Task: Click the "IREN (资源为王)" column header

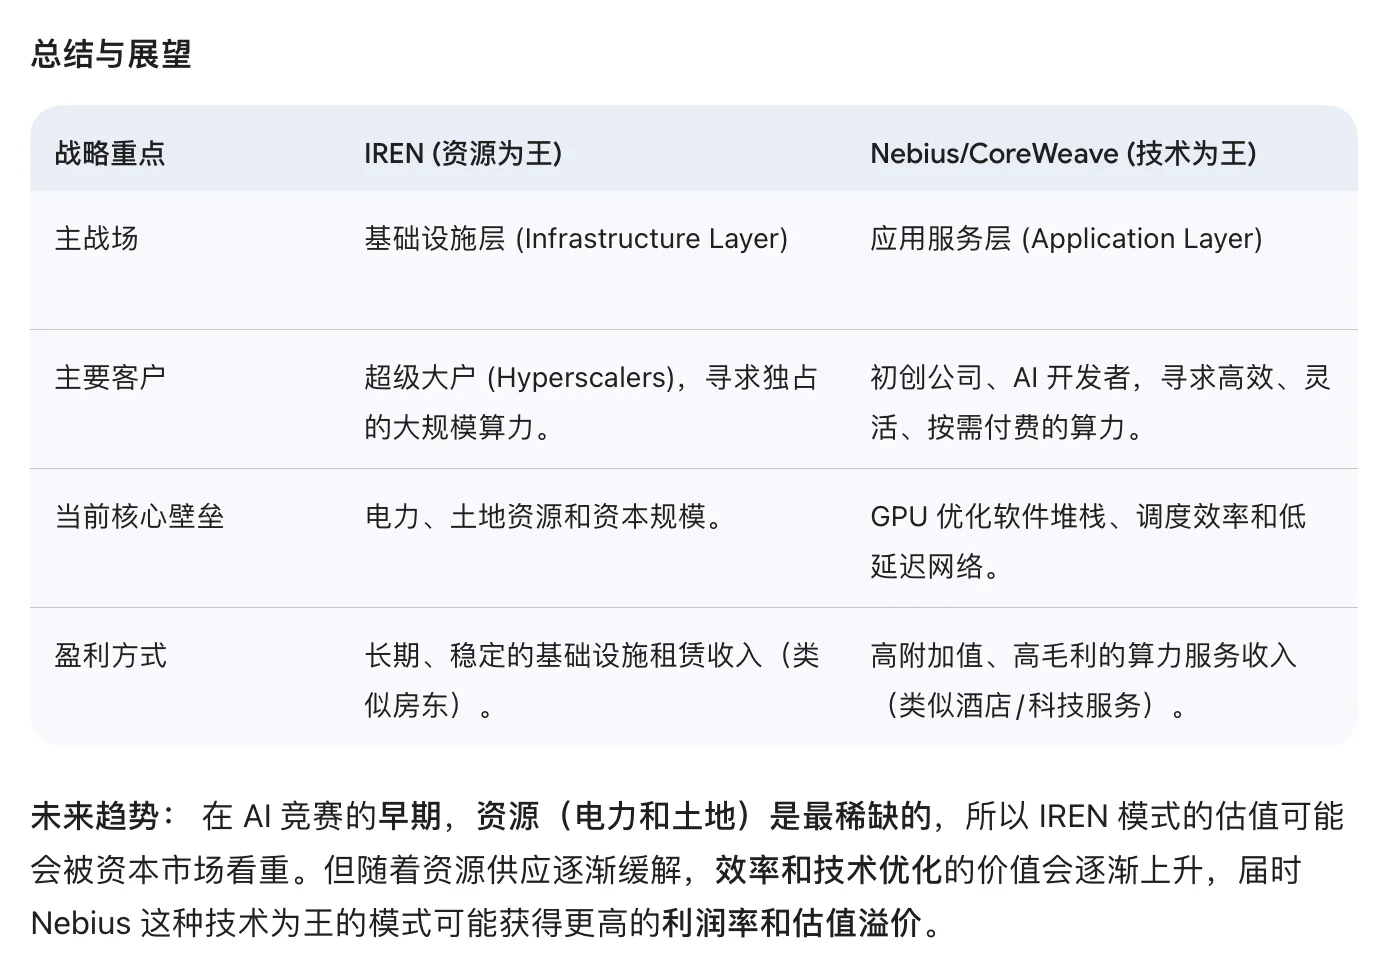Action: point(463,153)
